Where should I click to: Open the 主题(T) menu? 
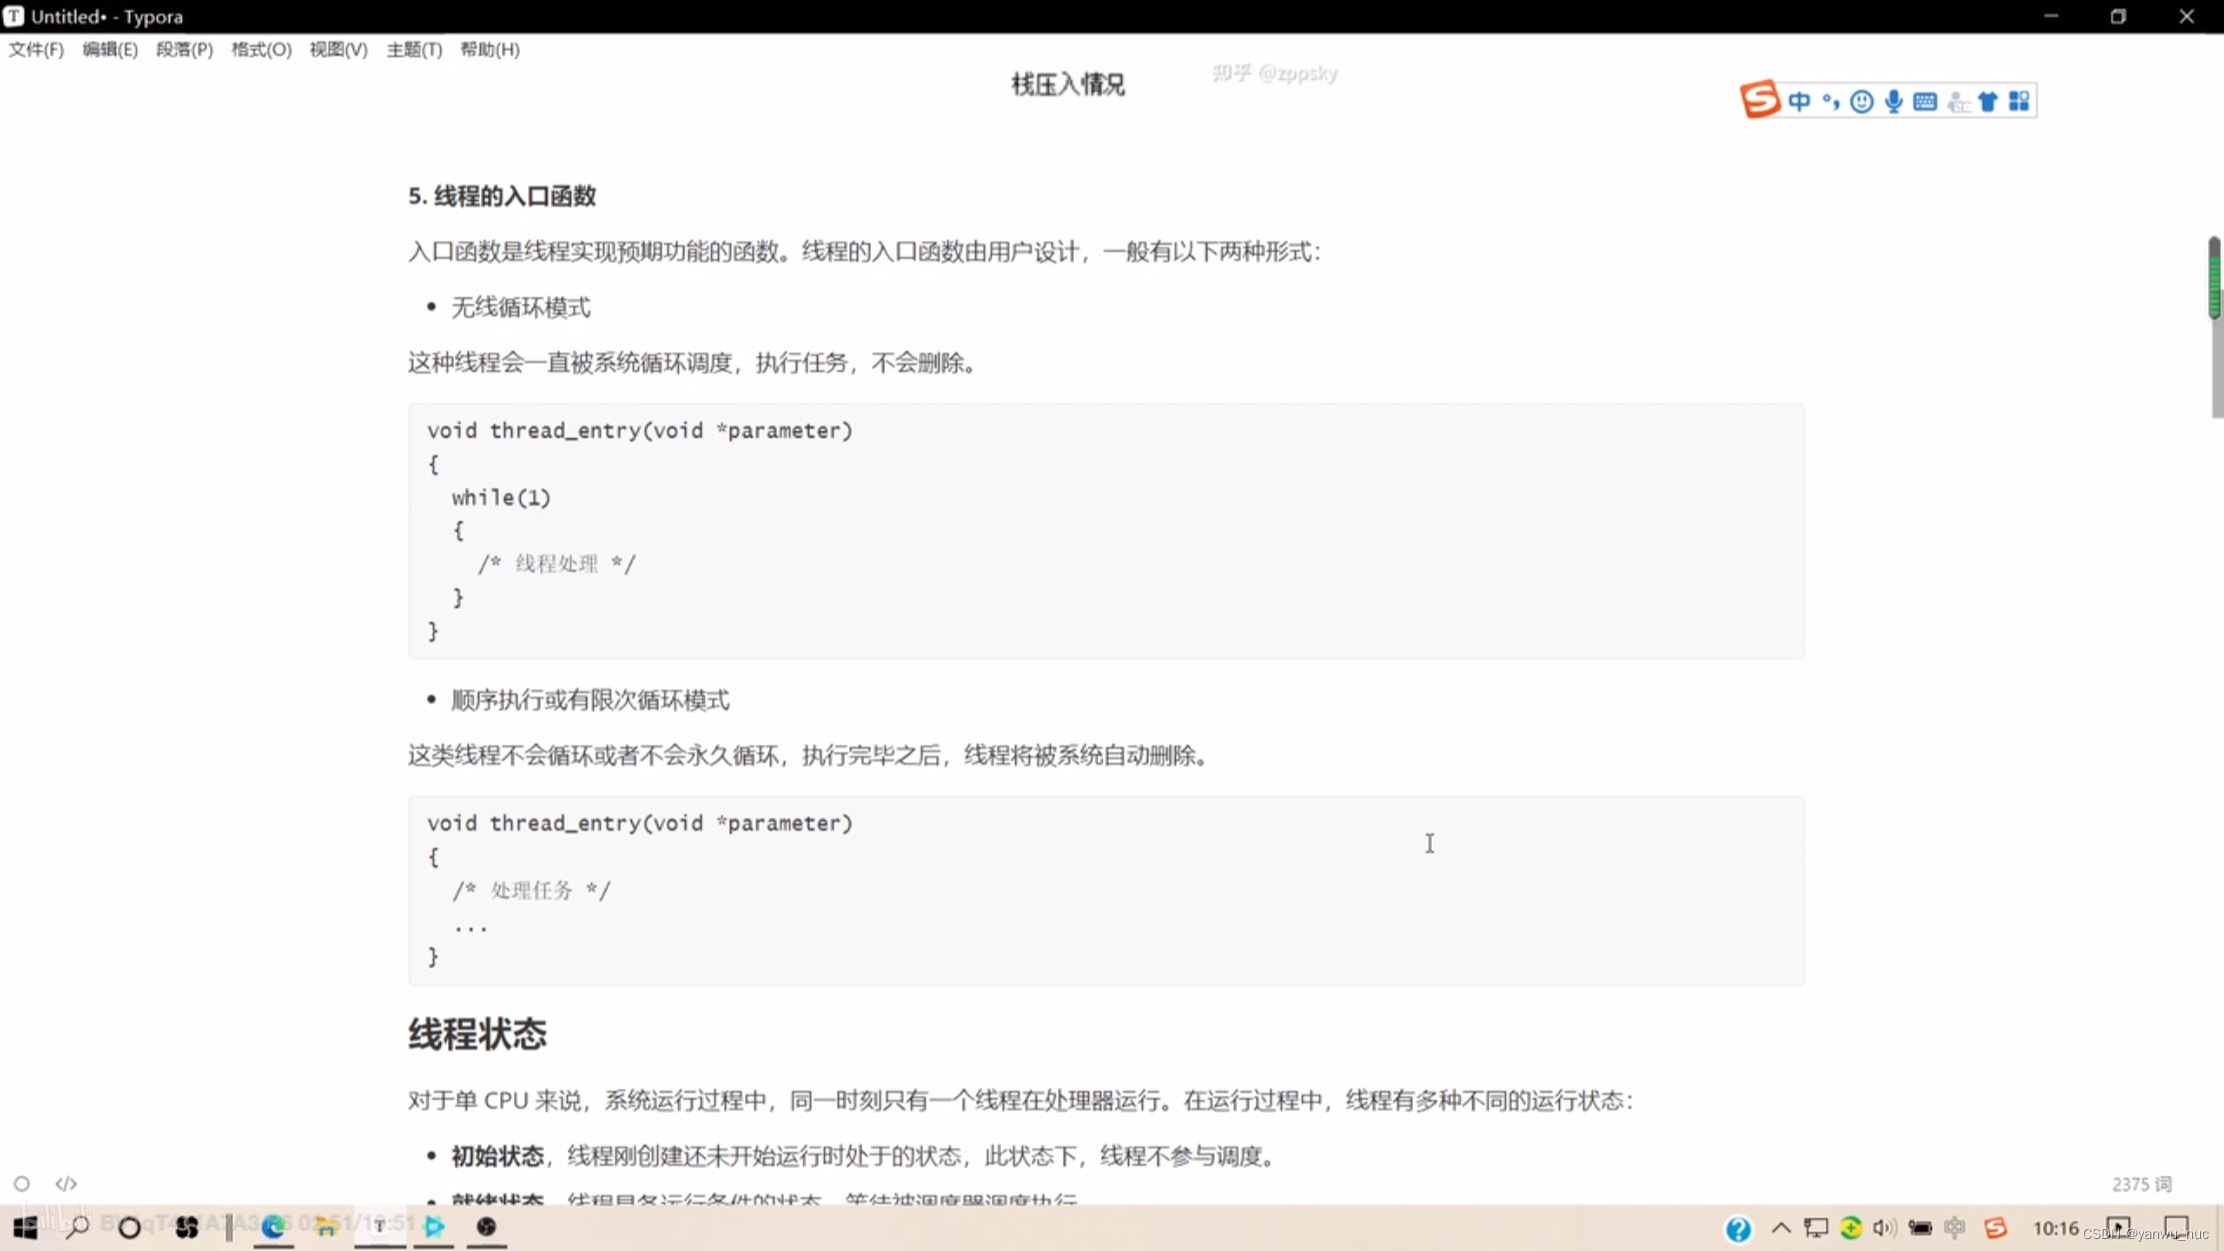point(414,49)
